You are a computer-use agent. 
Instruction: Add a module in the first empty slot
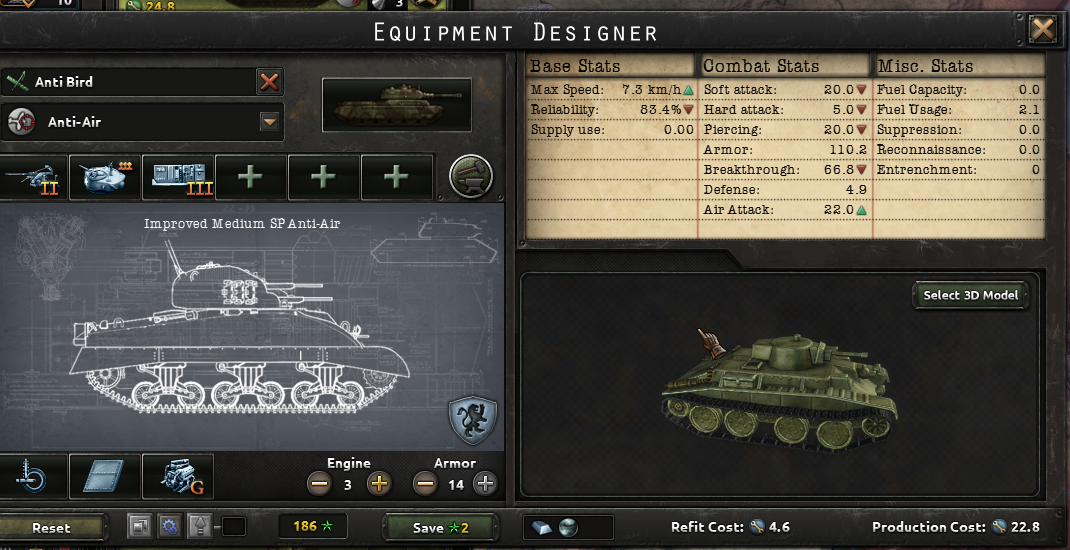(x=251, y=177)
